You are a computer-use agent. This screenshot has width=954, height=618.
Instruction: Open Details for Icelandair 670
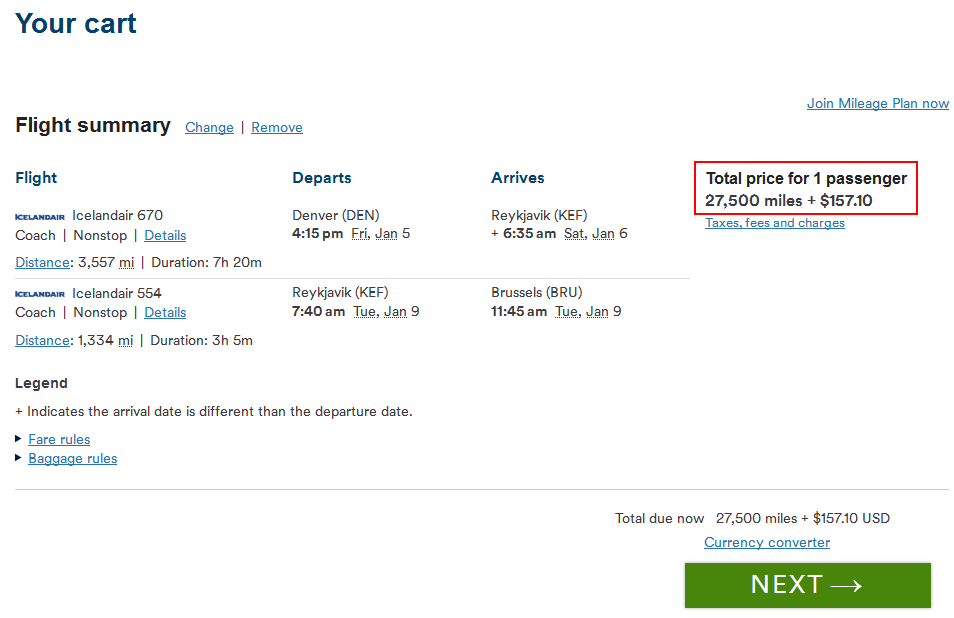165,235
